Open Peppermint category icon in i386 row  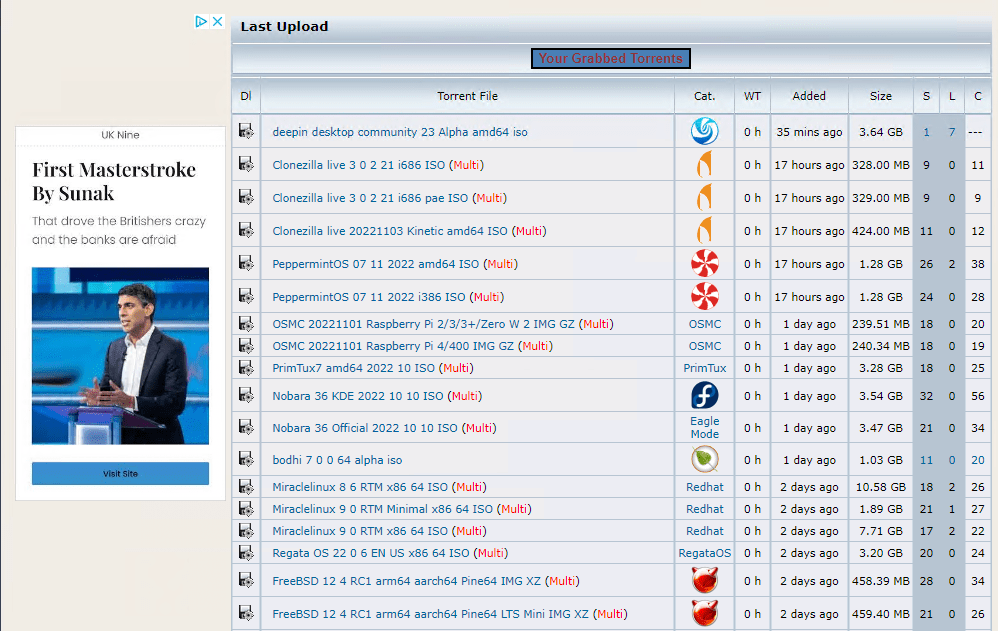pos(705,296)
